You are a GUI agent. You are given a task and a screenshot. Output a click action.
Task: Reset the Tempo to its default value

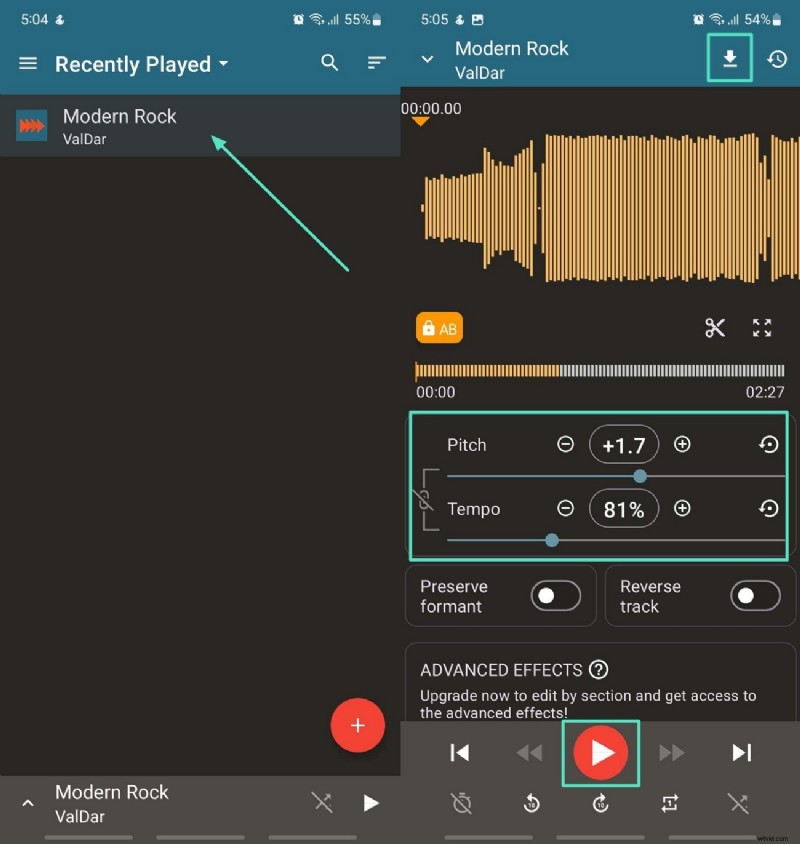tap(769, 509)
